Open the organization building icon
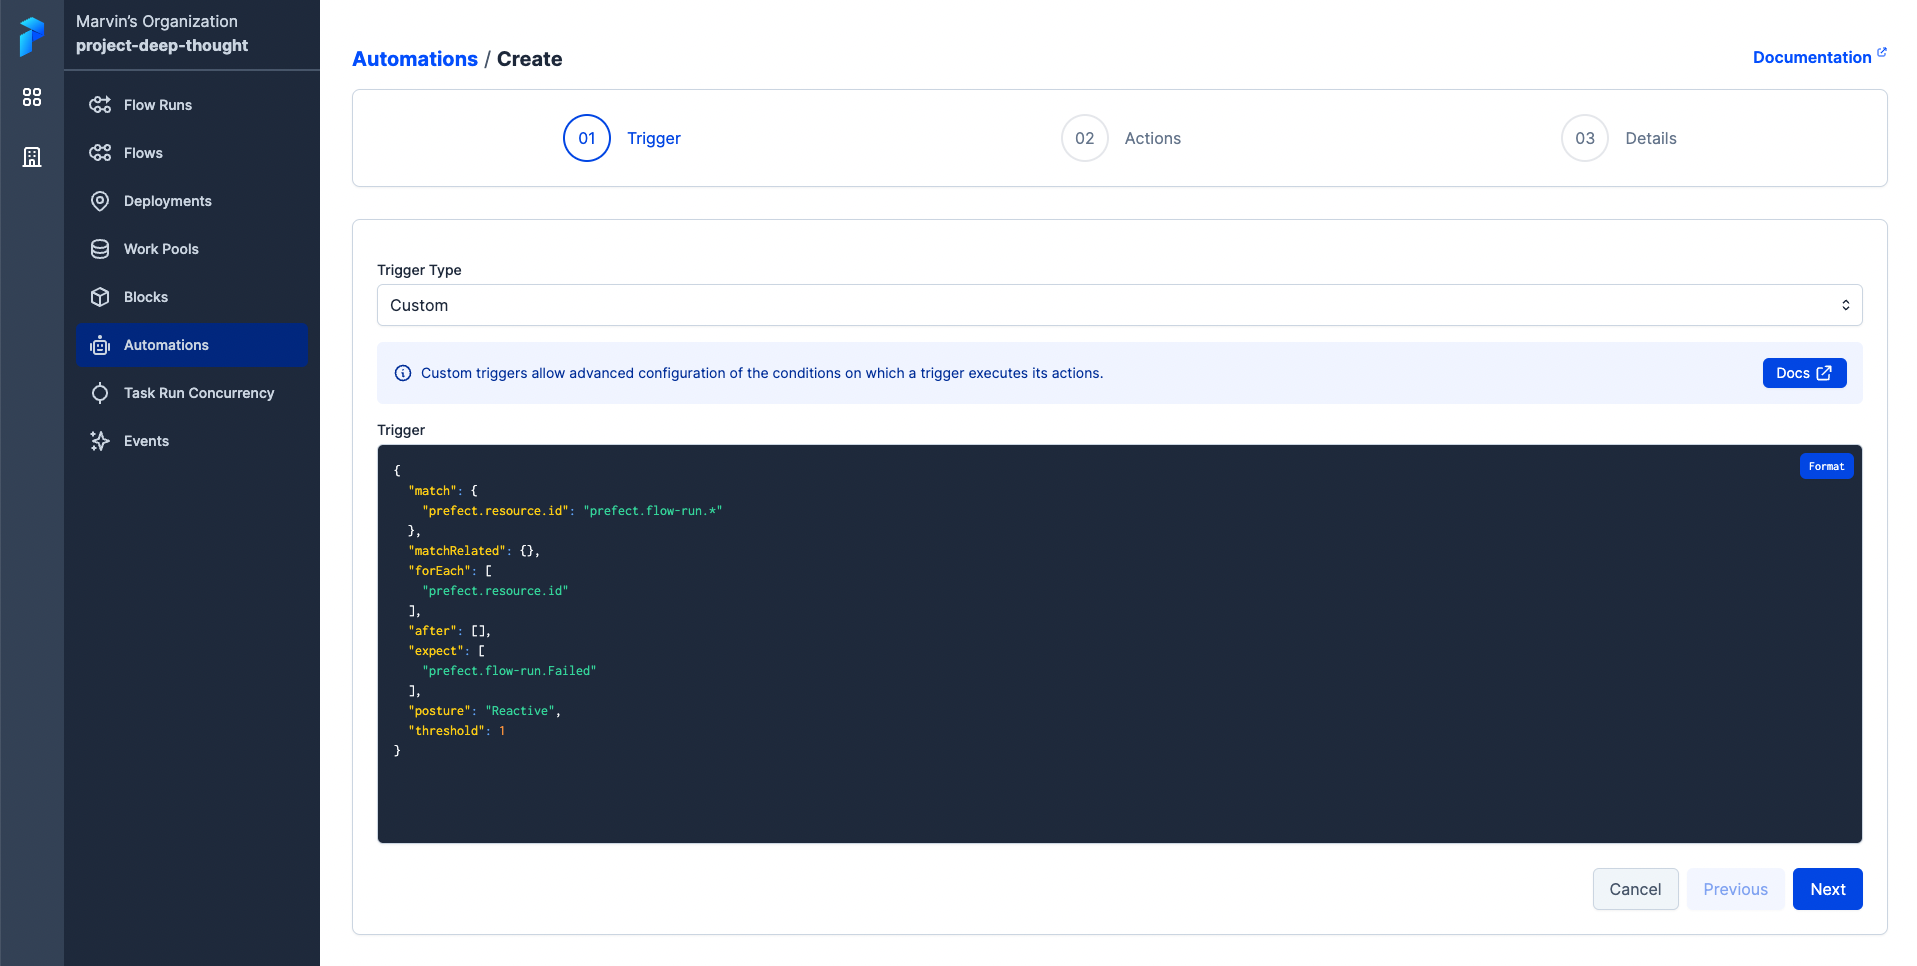The image size is (1917, 966). (x=32, y=157)
